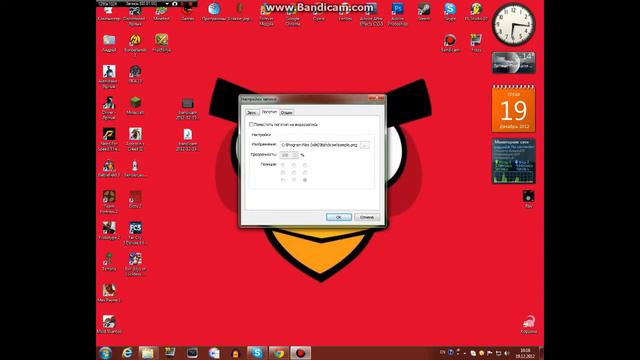
Task: Open the Steam desktop shortcut
Action: [424, 11]
